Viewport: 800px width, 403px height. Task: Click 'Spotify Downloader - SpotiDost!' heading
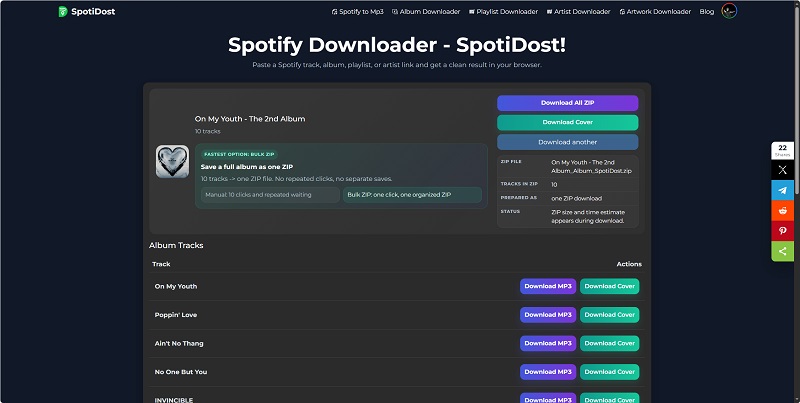(x=397, y=45)
